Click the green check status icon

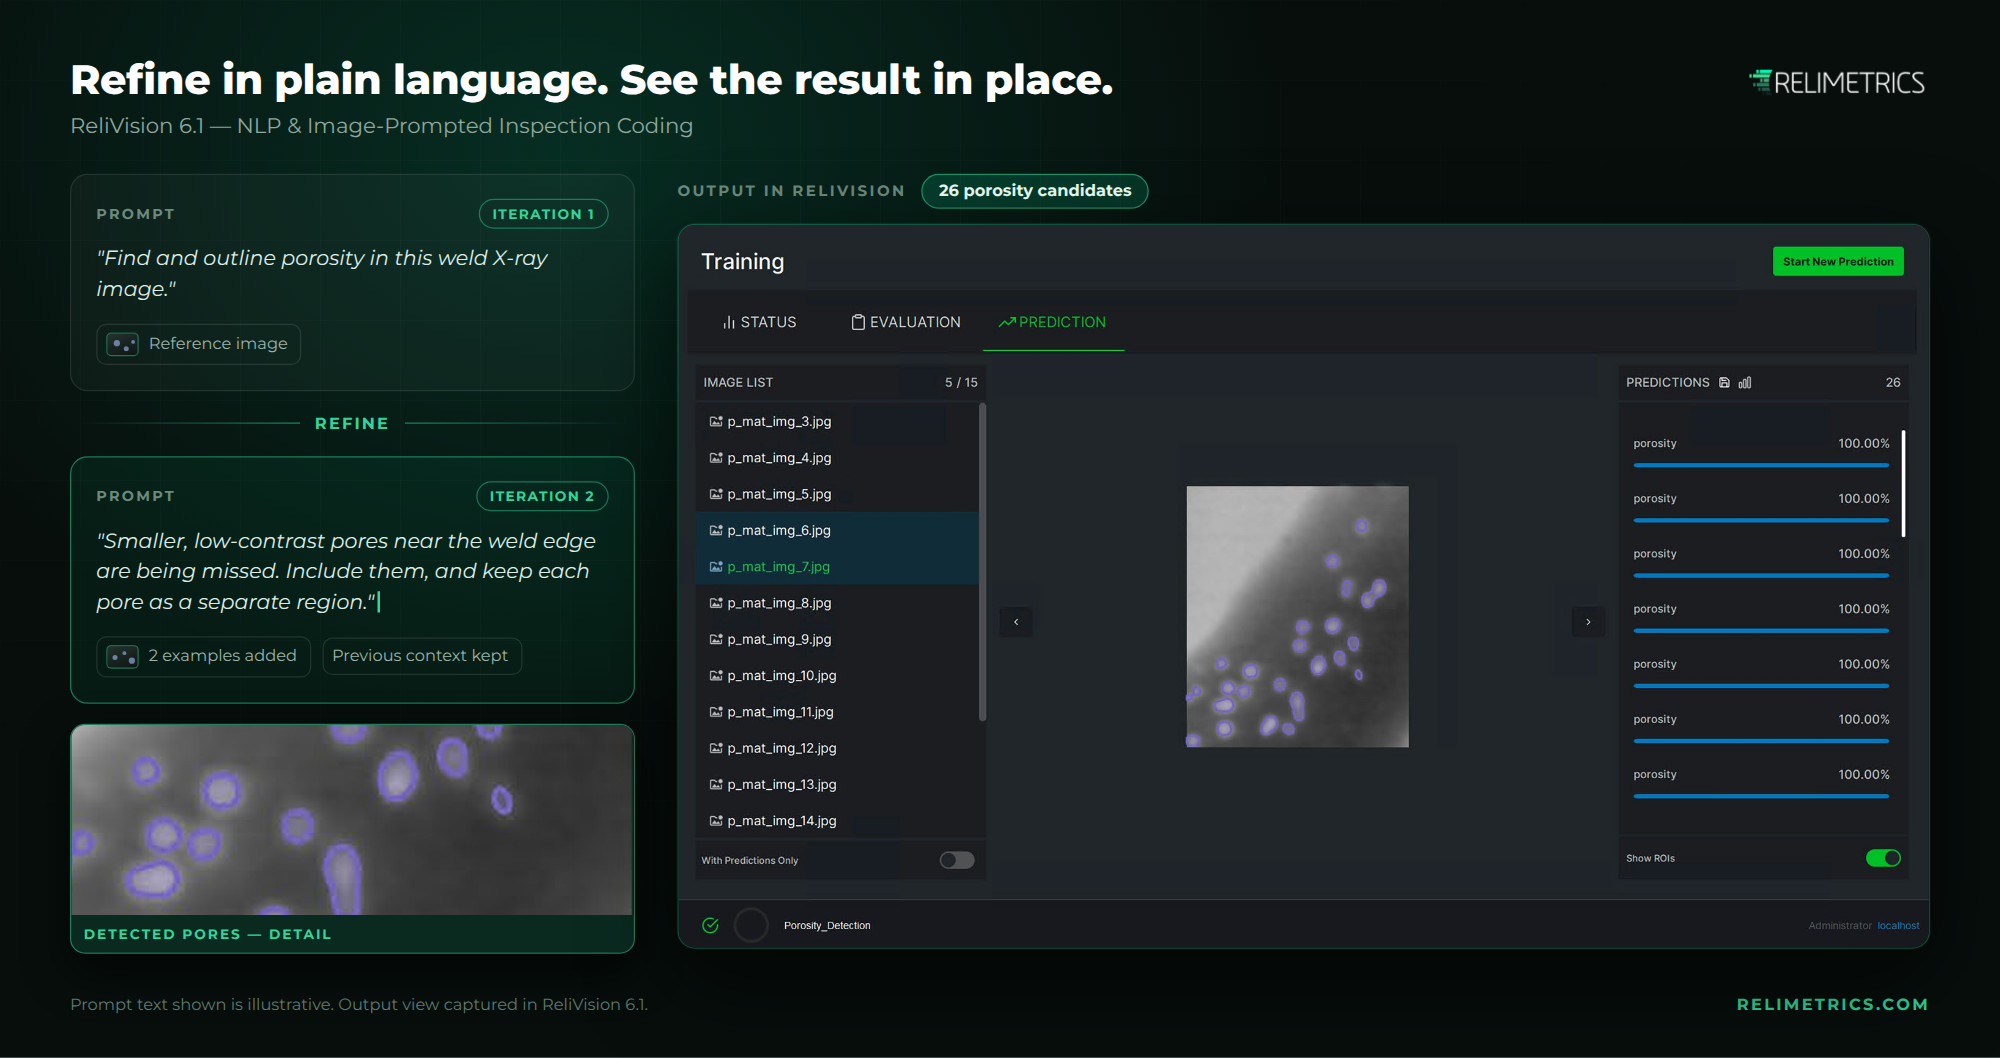click(x=711, y=926)
